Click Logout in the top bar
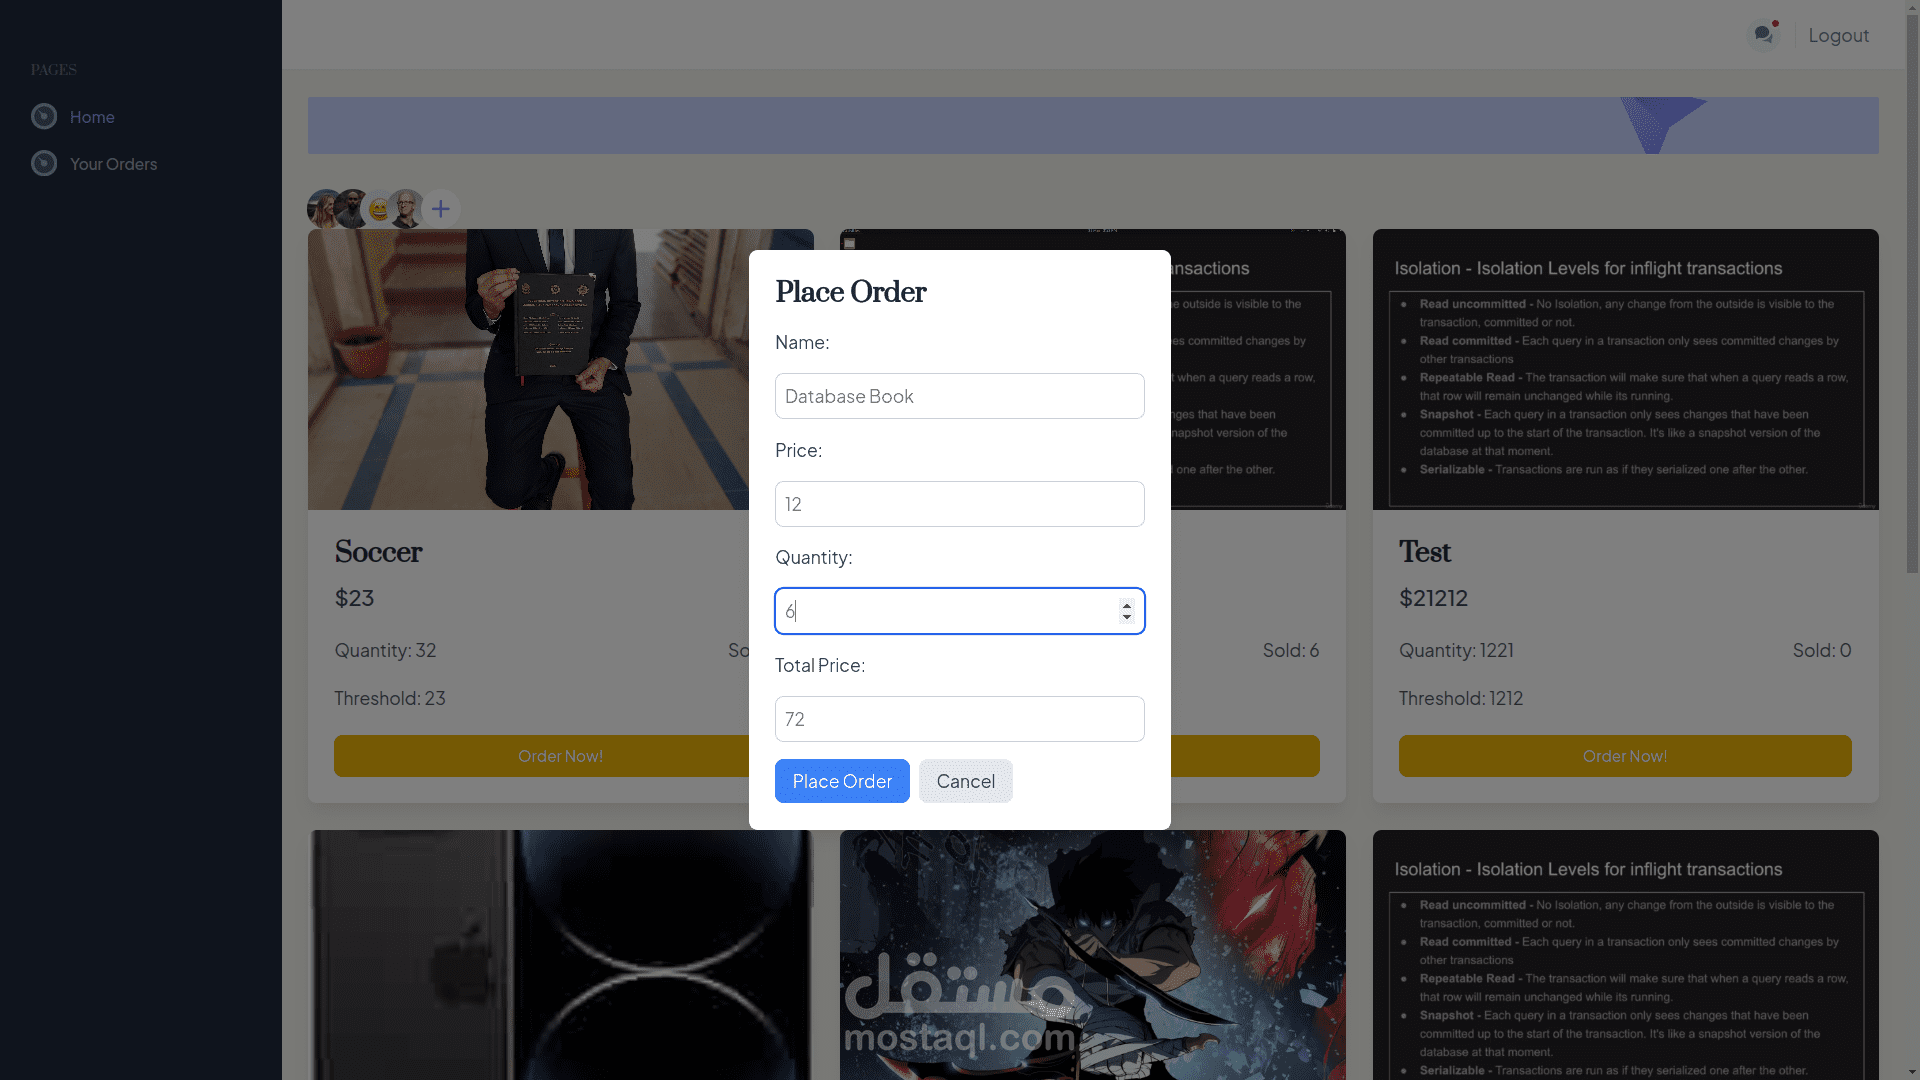The image size is (1920, 1080). point(1838,35)
